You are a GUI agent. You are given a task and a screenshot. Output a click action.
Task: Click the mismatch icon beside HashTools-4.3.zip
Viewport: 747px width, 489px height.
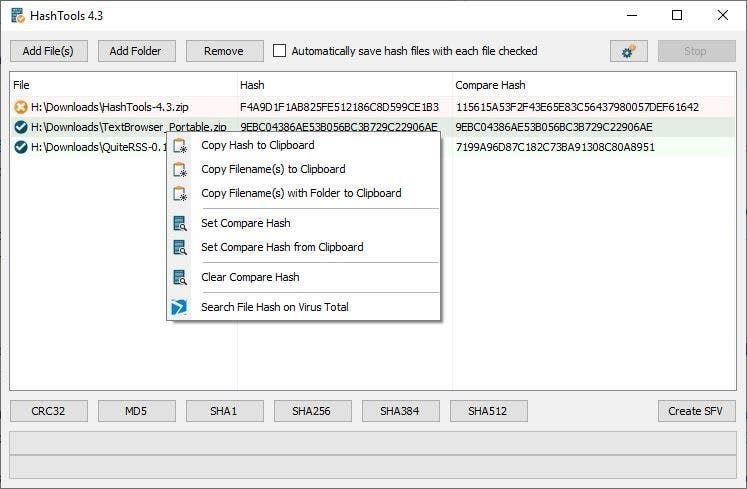[x=20, y=107]
